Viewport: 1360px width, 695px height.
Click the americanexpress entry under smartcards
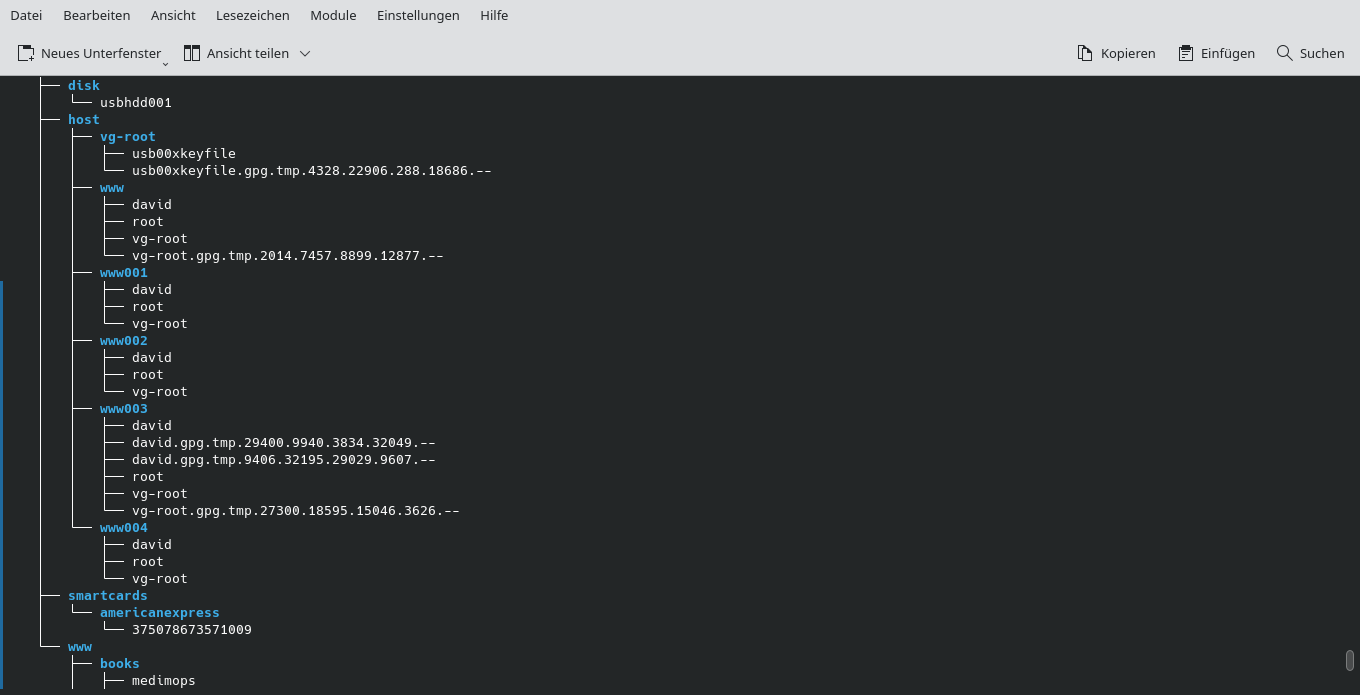(x=160, y=612)
